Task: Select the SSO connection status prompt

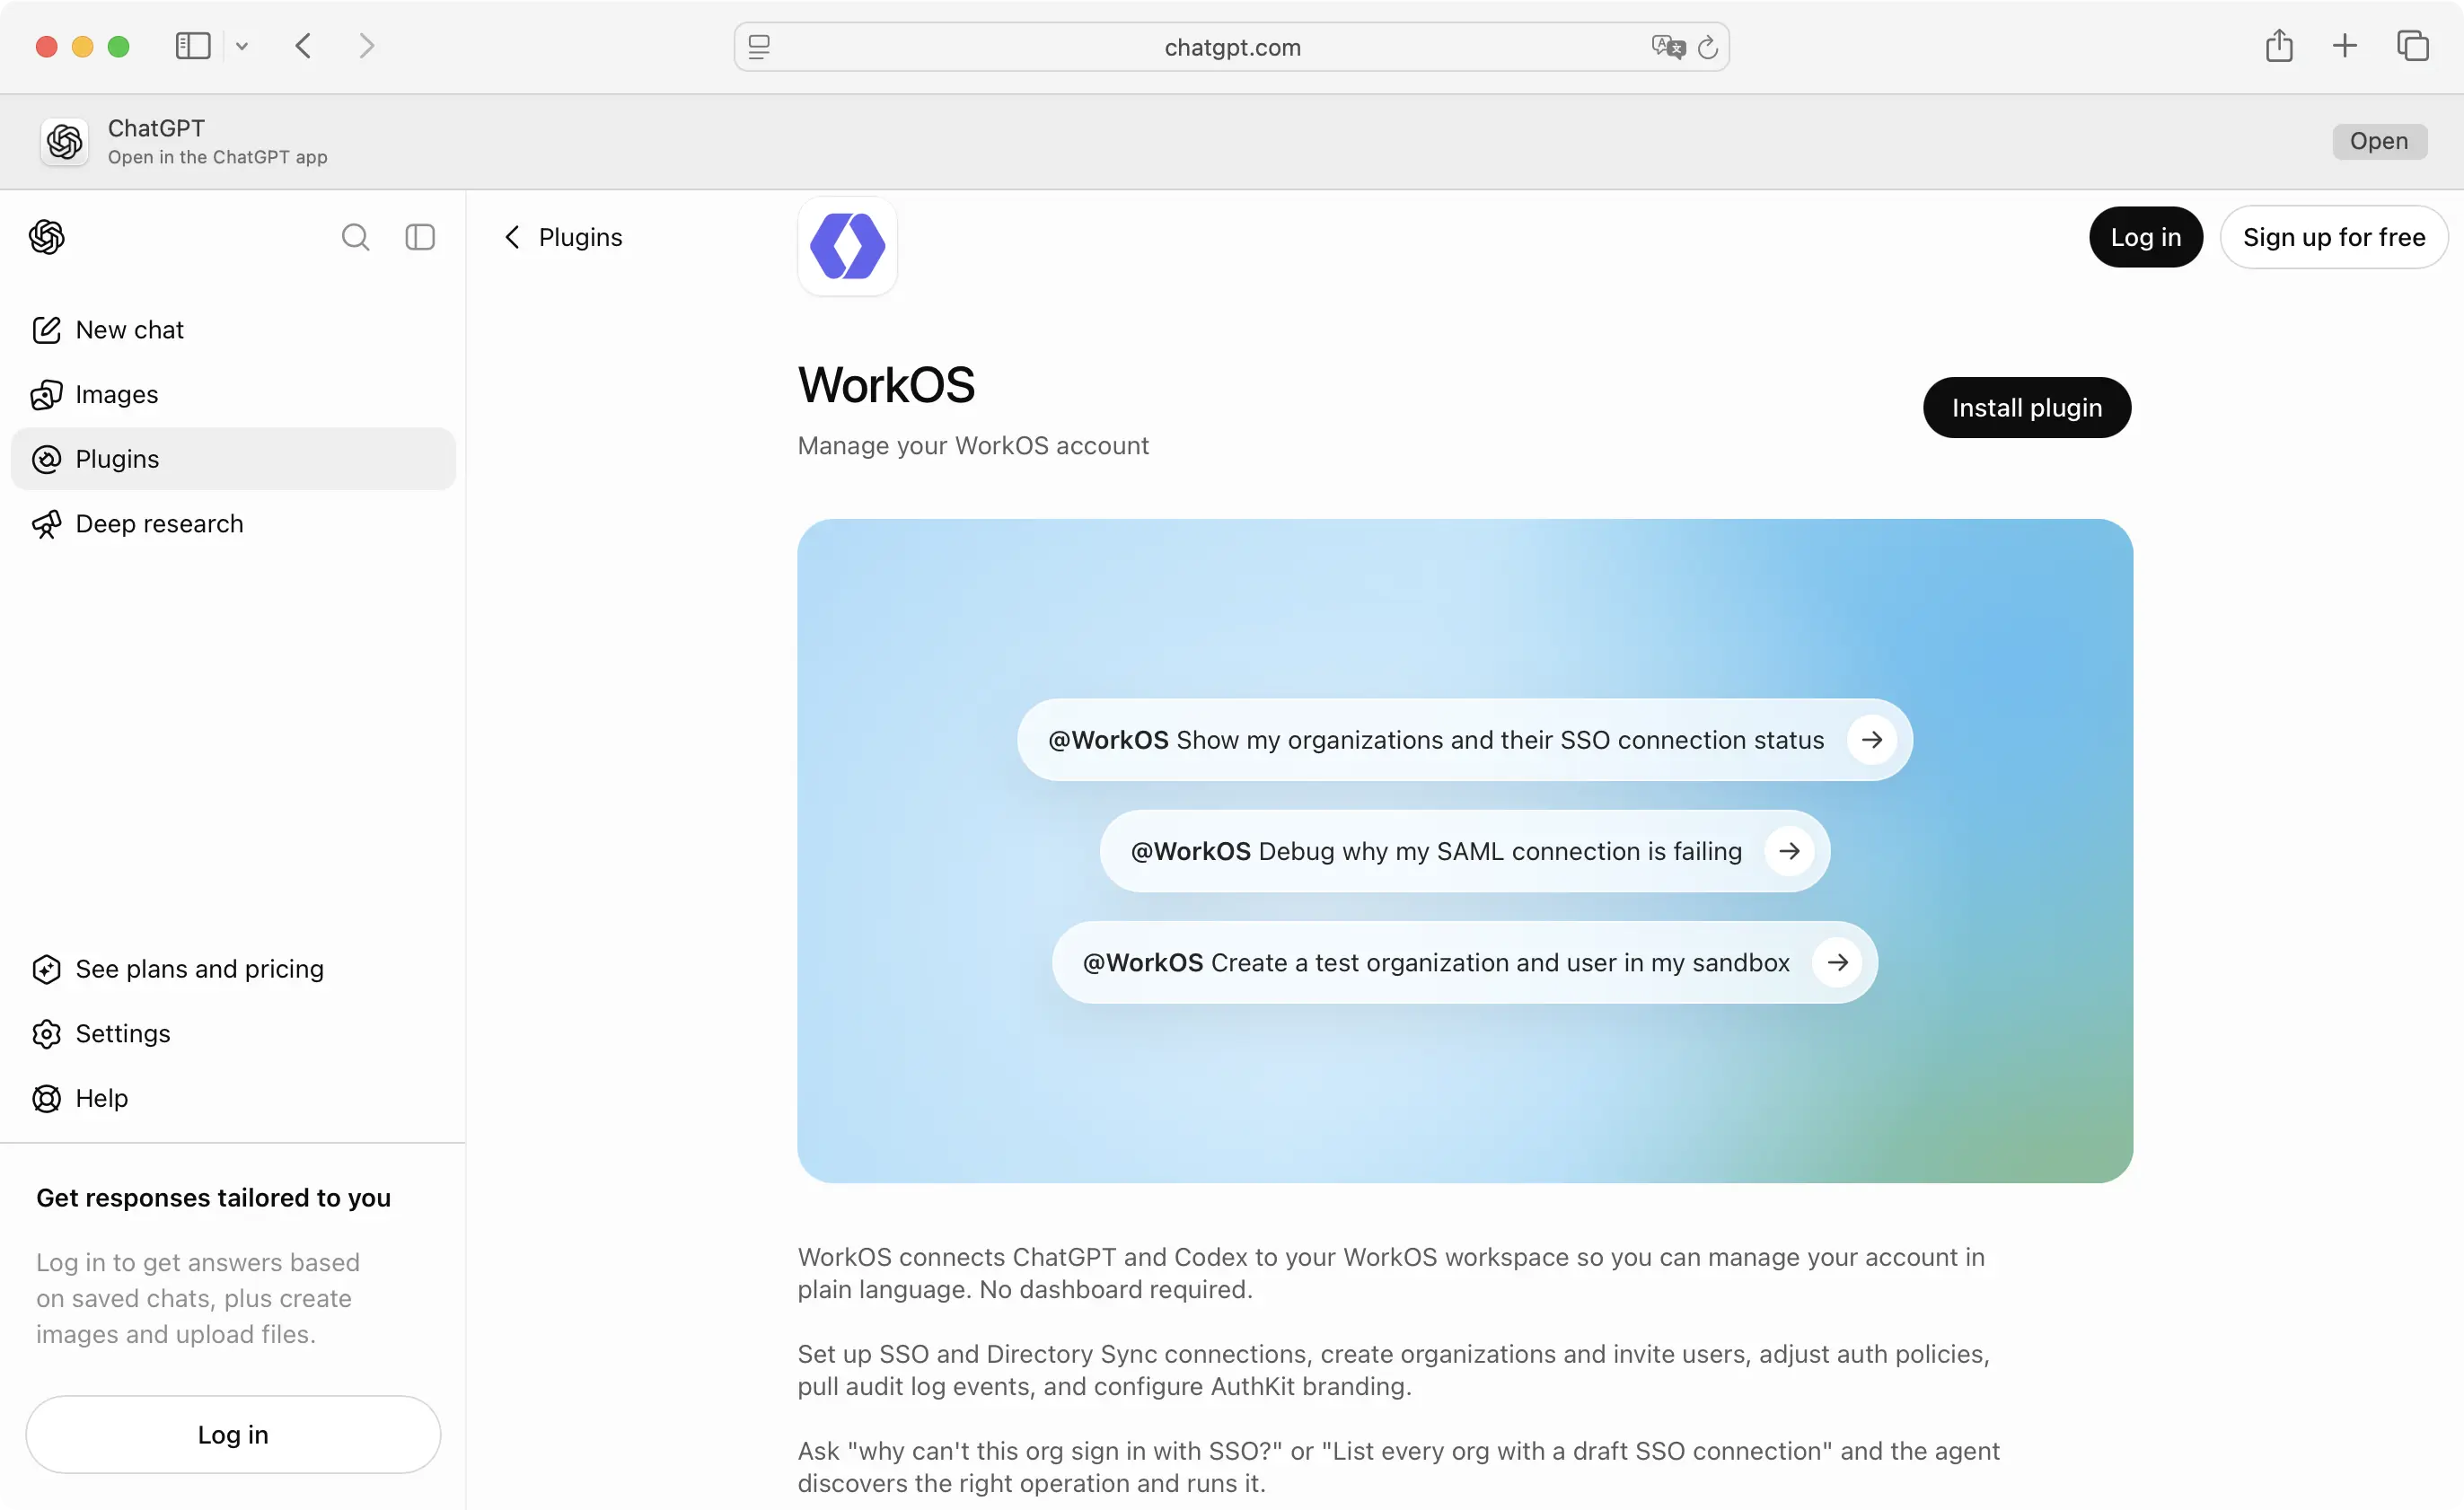Action: (1464, 740)
